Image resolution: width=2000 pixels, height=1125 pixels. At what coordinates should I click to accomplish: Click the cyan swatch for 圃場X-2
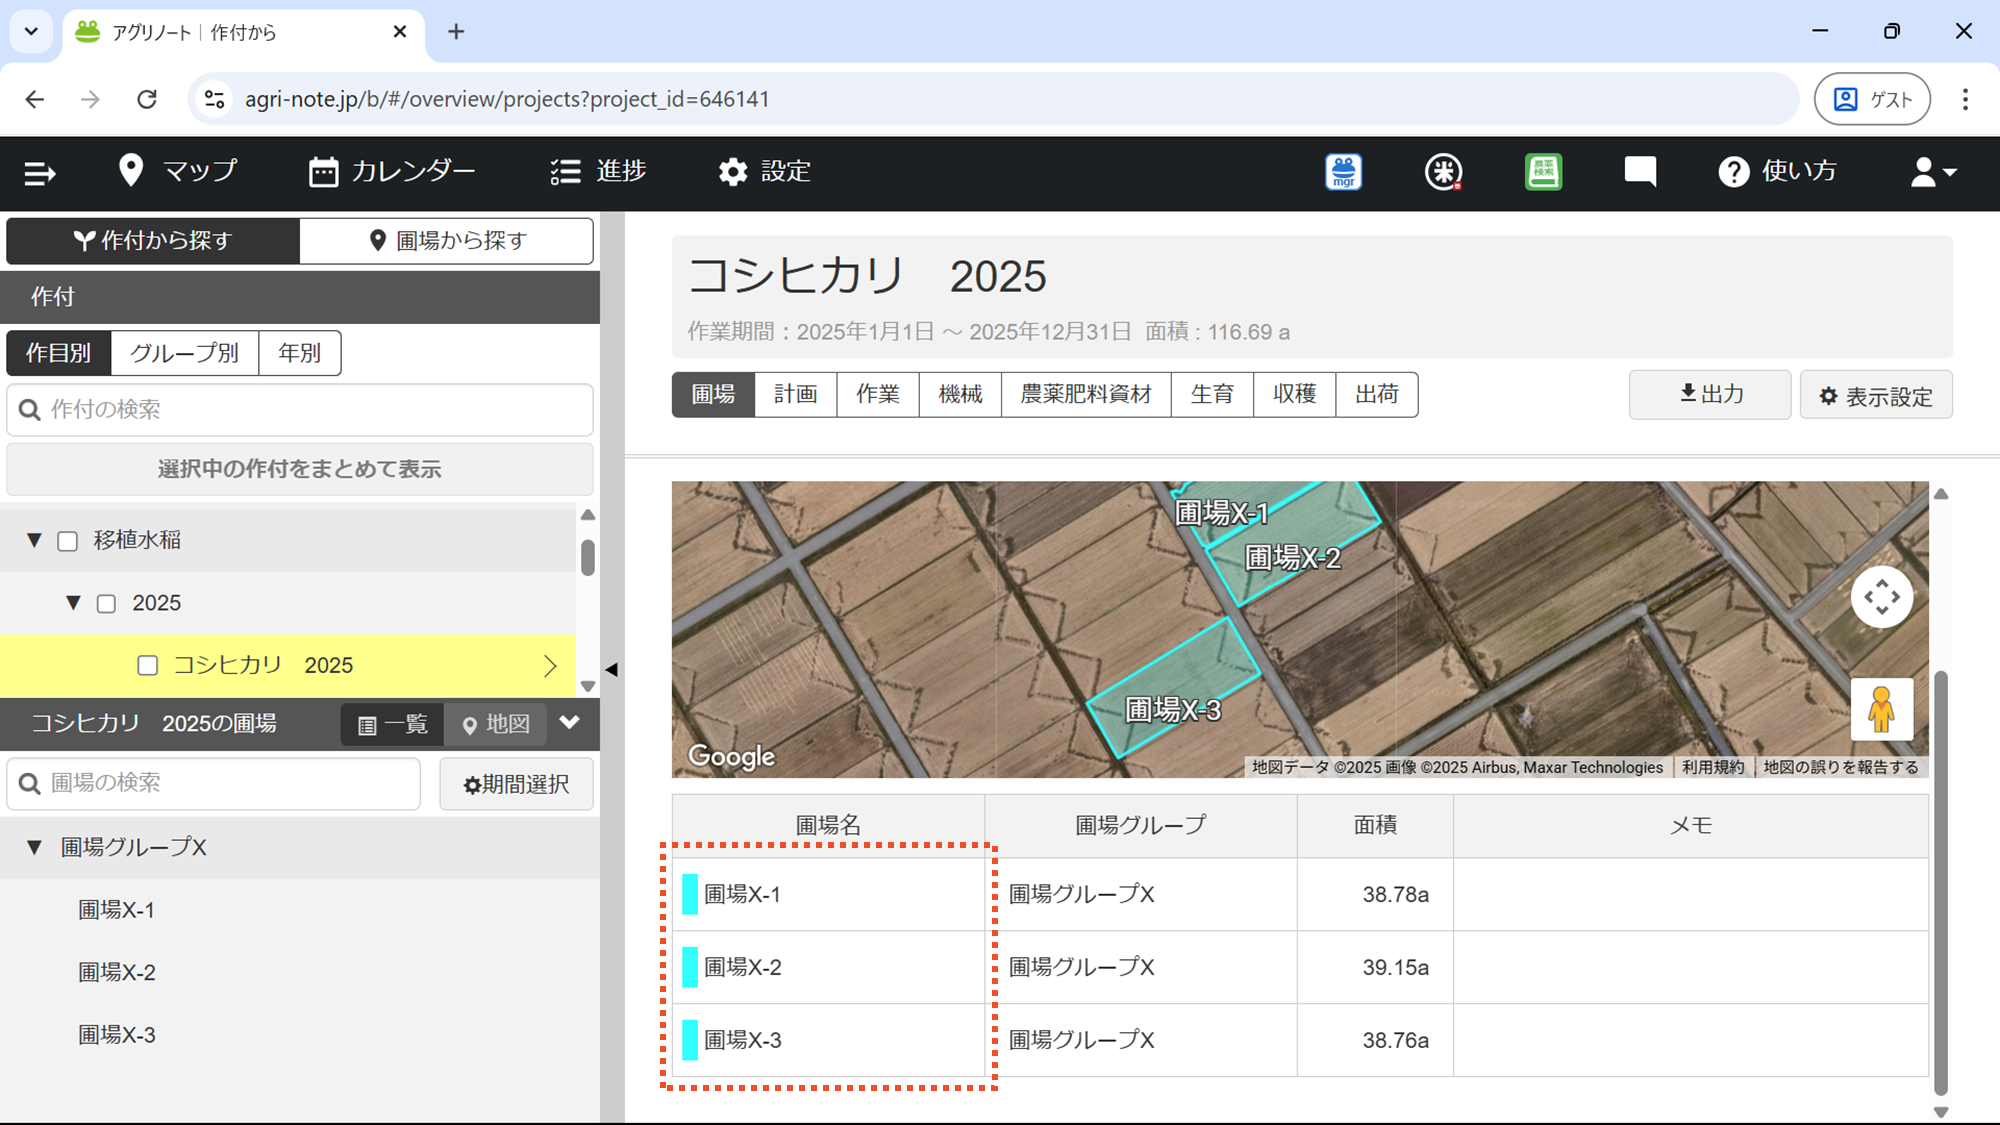coord(690,967)
